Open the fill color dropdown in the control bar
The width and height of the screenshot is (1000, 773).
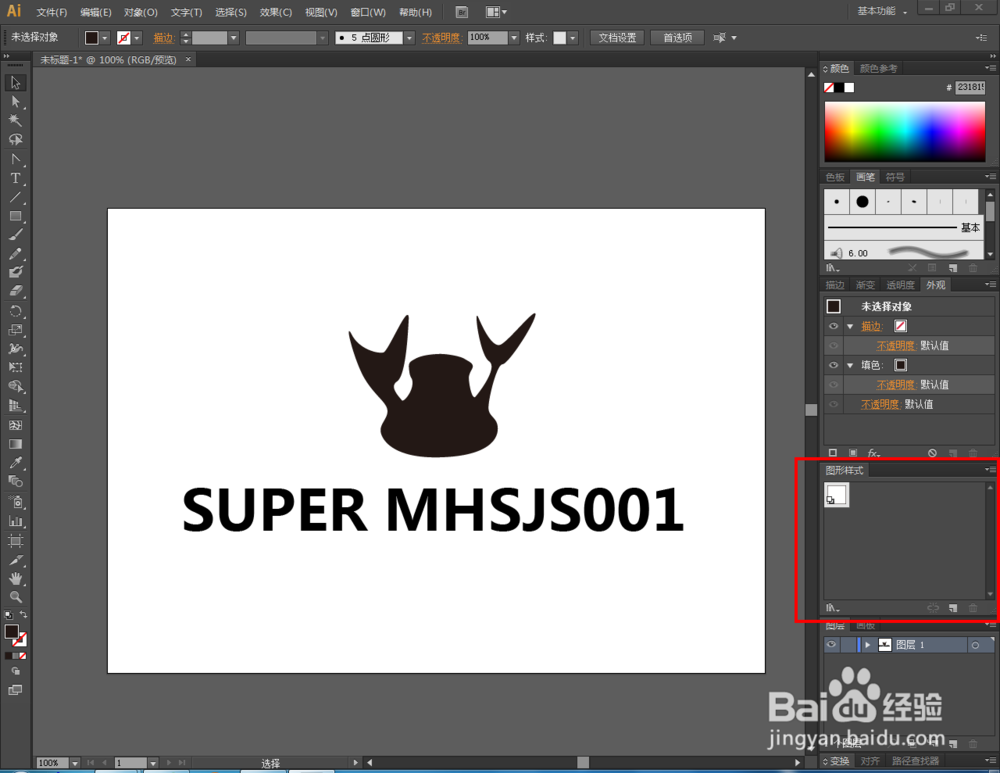[x=105, y=38]
